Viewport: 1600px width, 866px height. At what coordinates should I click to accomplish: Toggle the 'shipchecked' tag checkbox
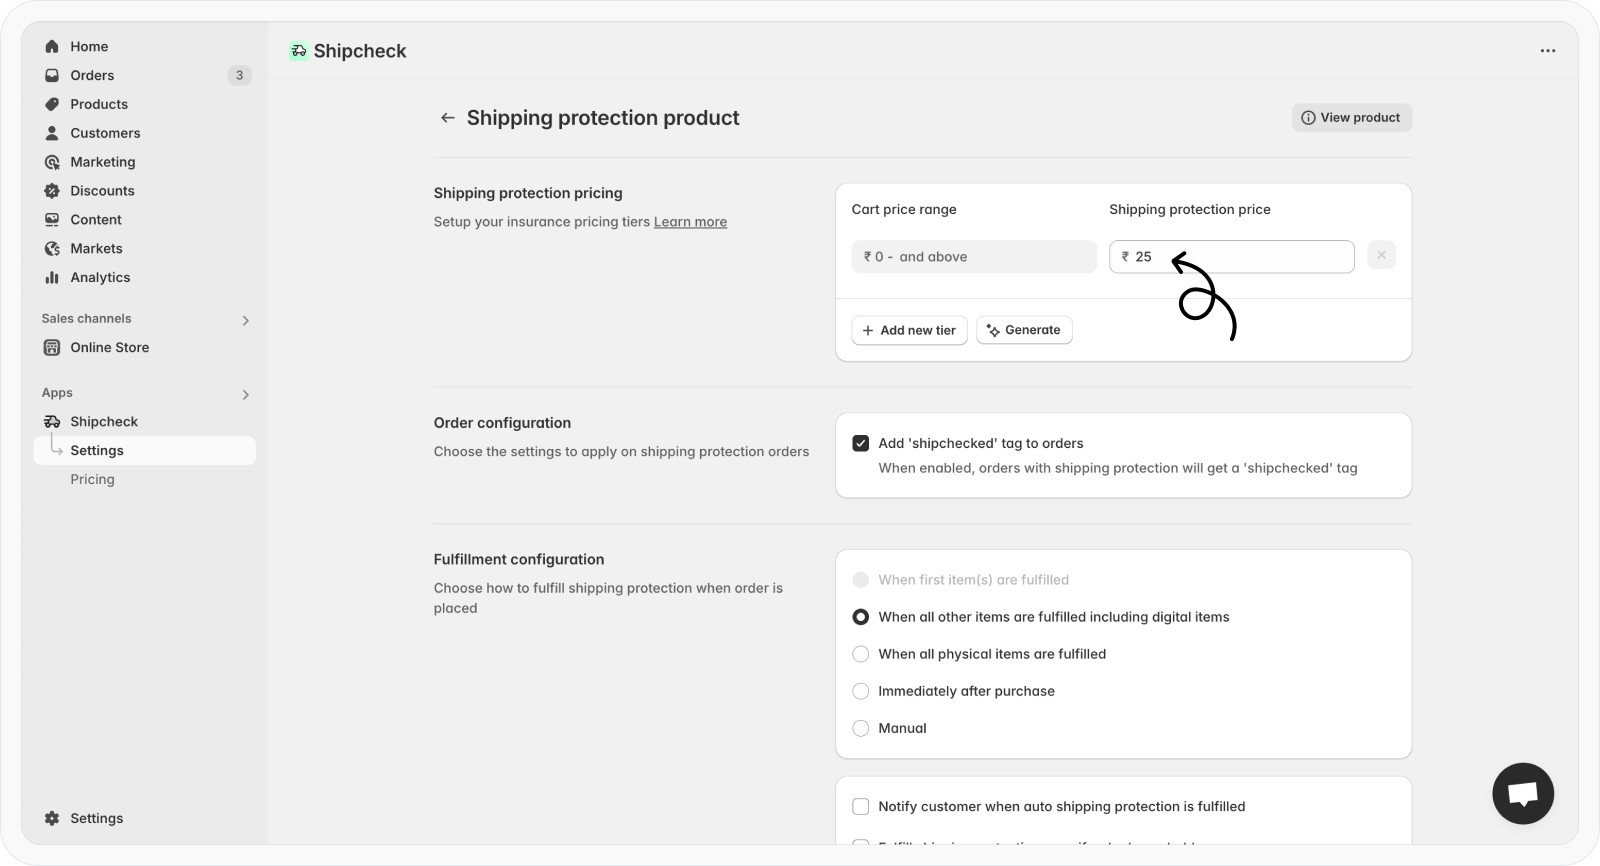860,443
